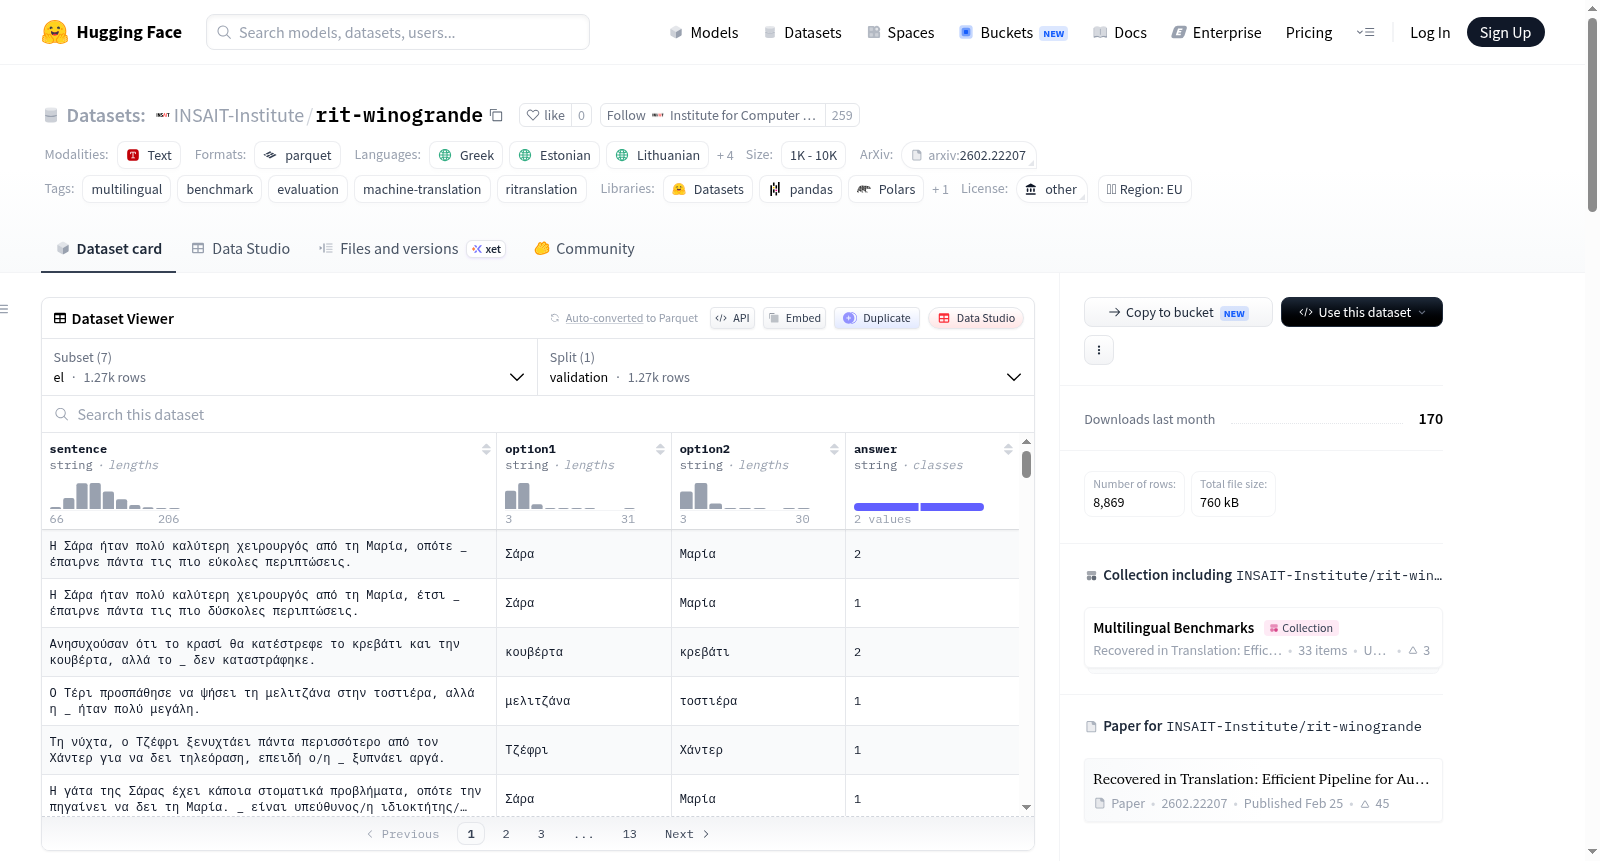Click the API button in viewer
1600x861 pixels.
[732, 318]
